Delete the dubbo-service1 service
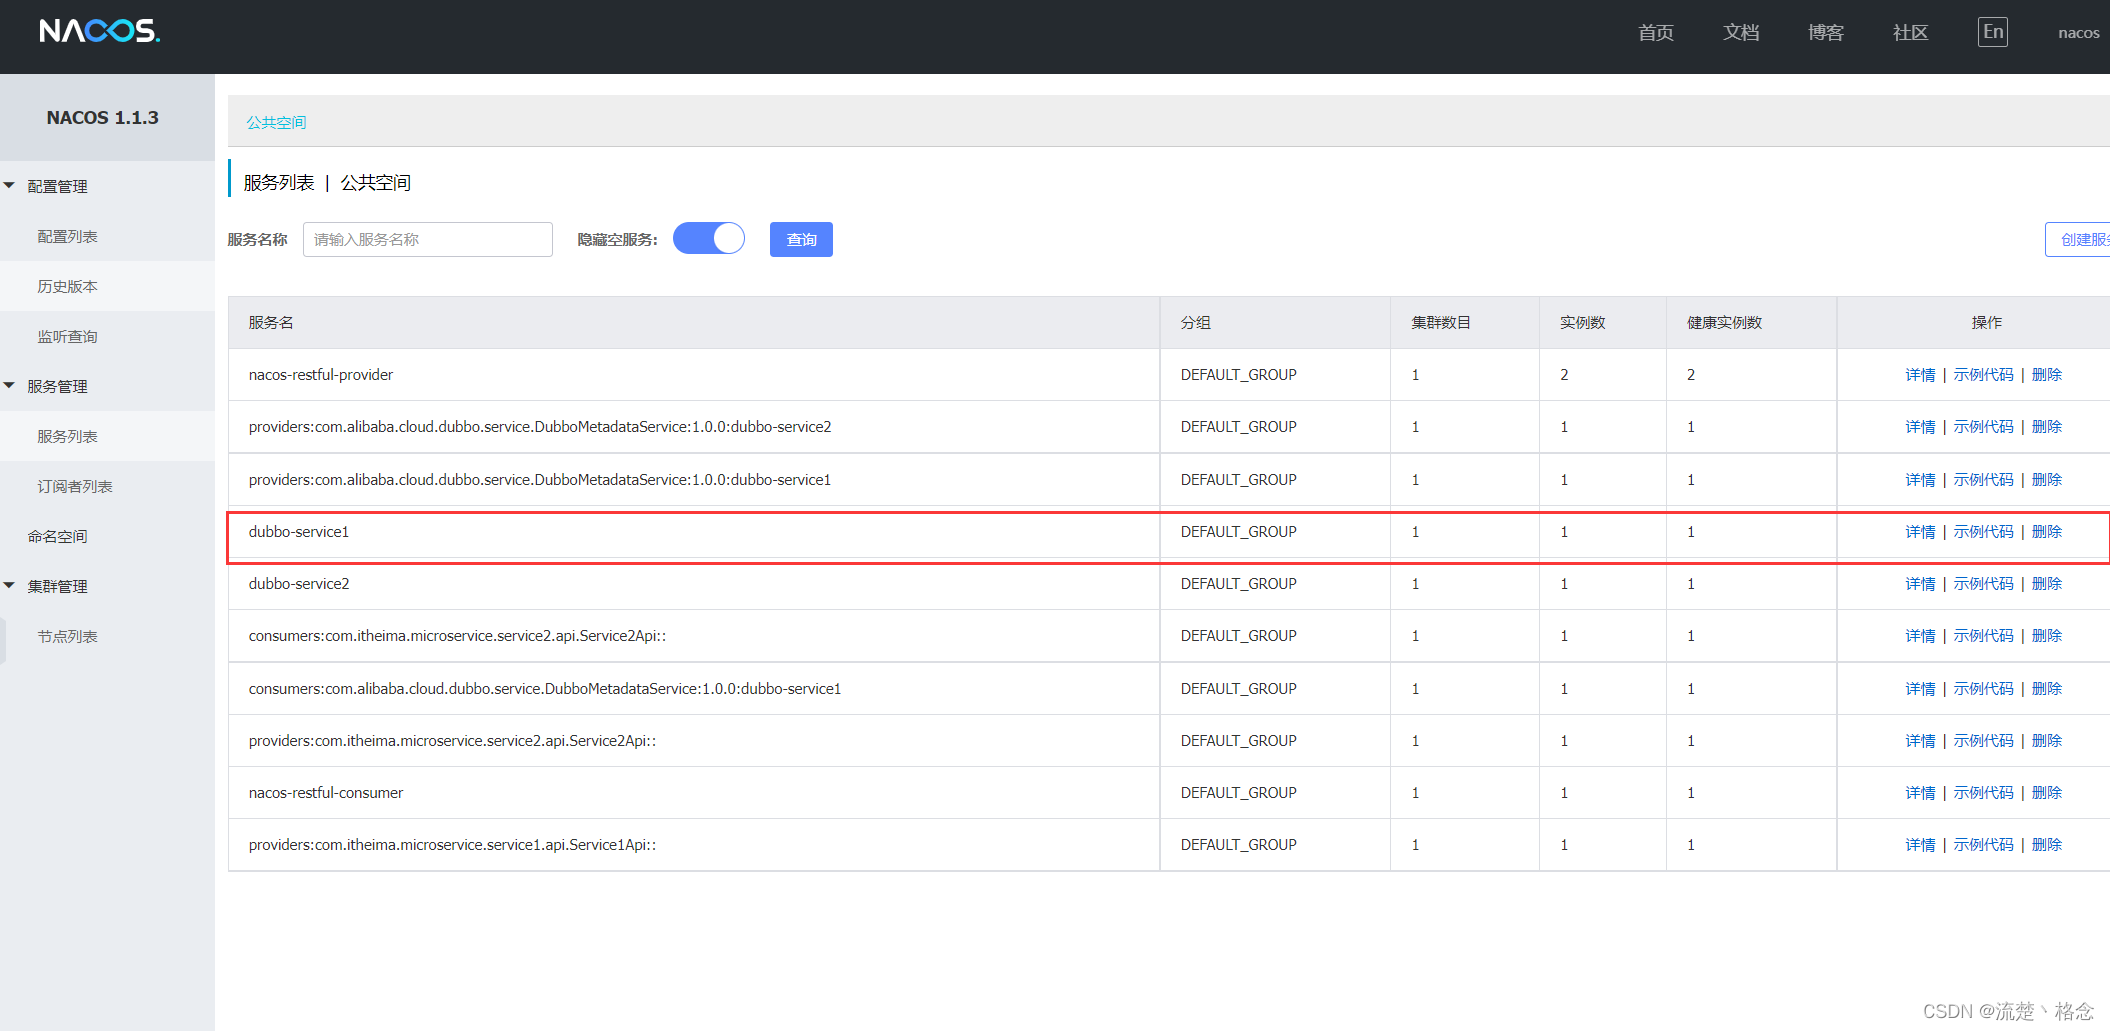The image size is (2110, 1031). pyautogui.click(x=2046, y=532)
